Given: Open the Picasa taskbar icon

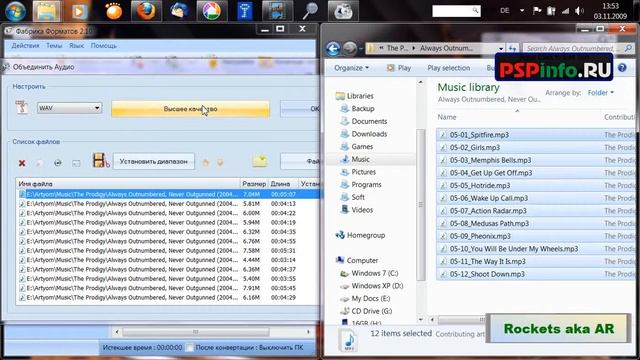Looking at the screenshot, I should pyautogui.click(x=211, y=11).
